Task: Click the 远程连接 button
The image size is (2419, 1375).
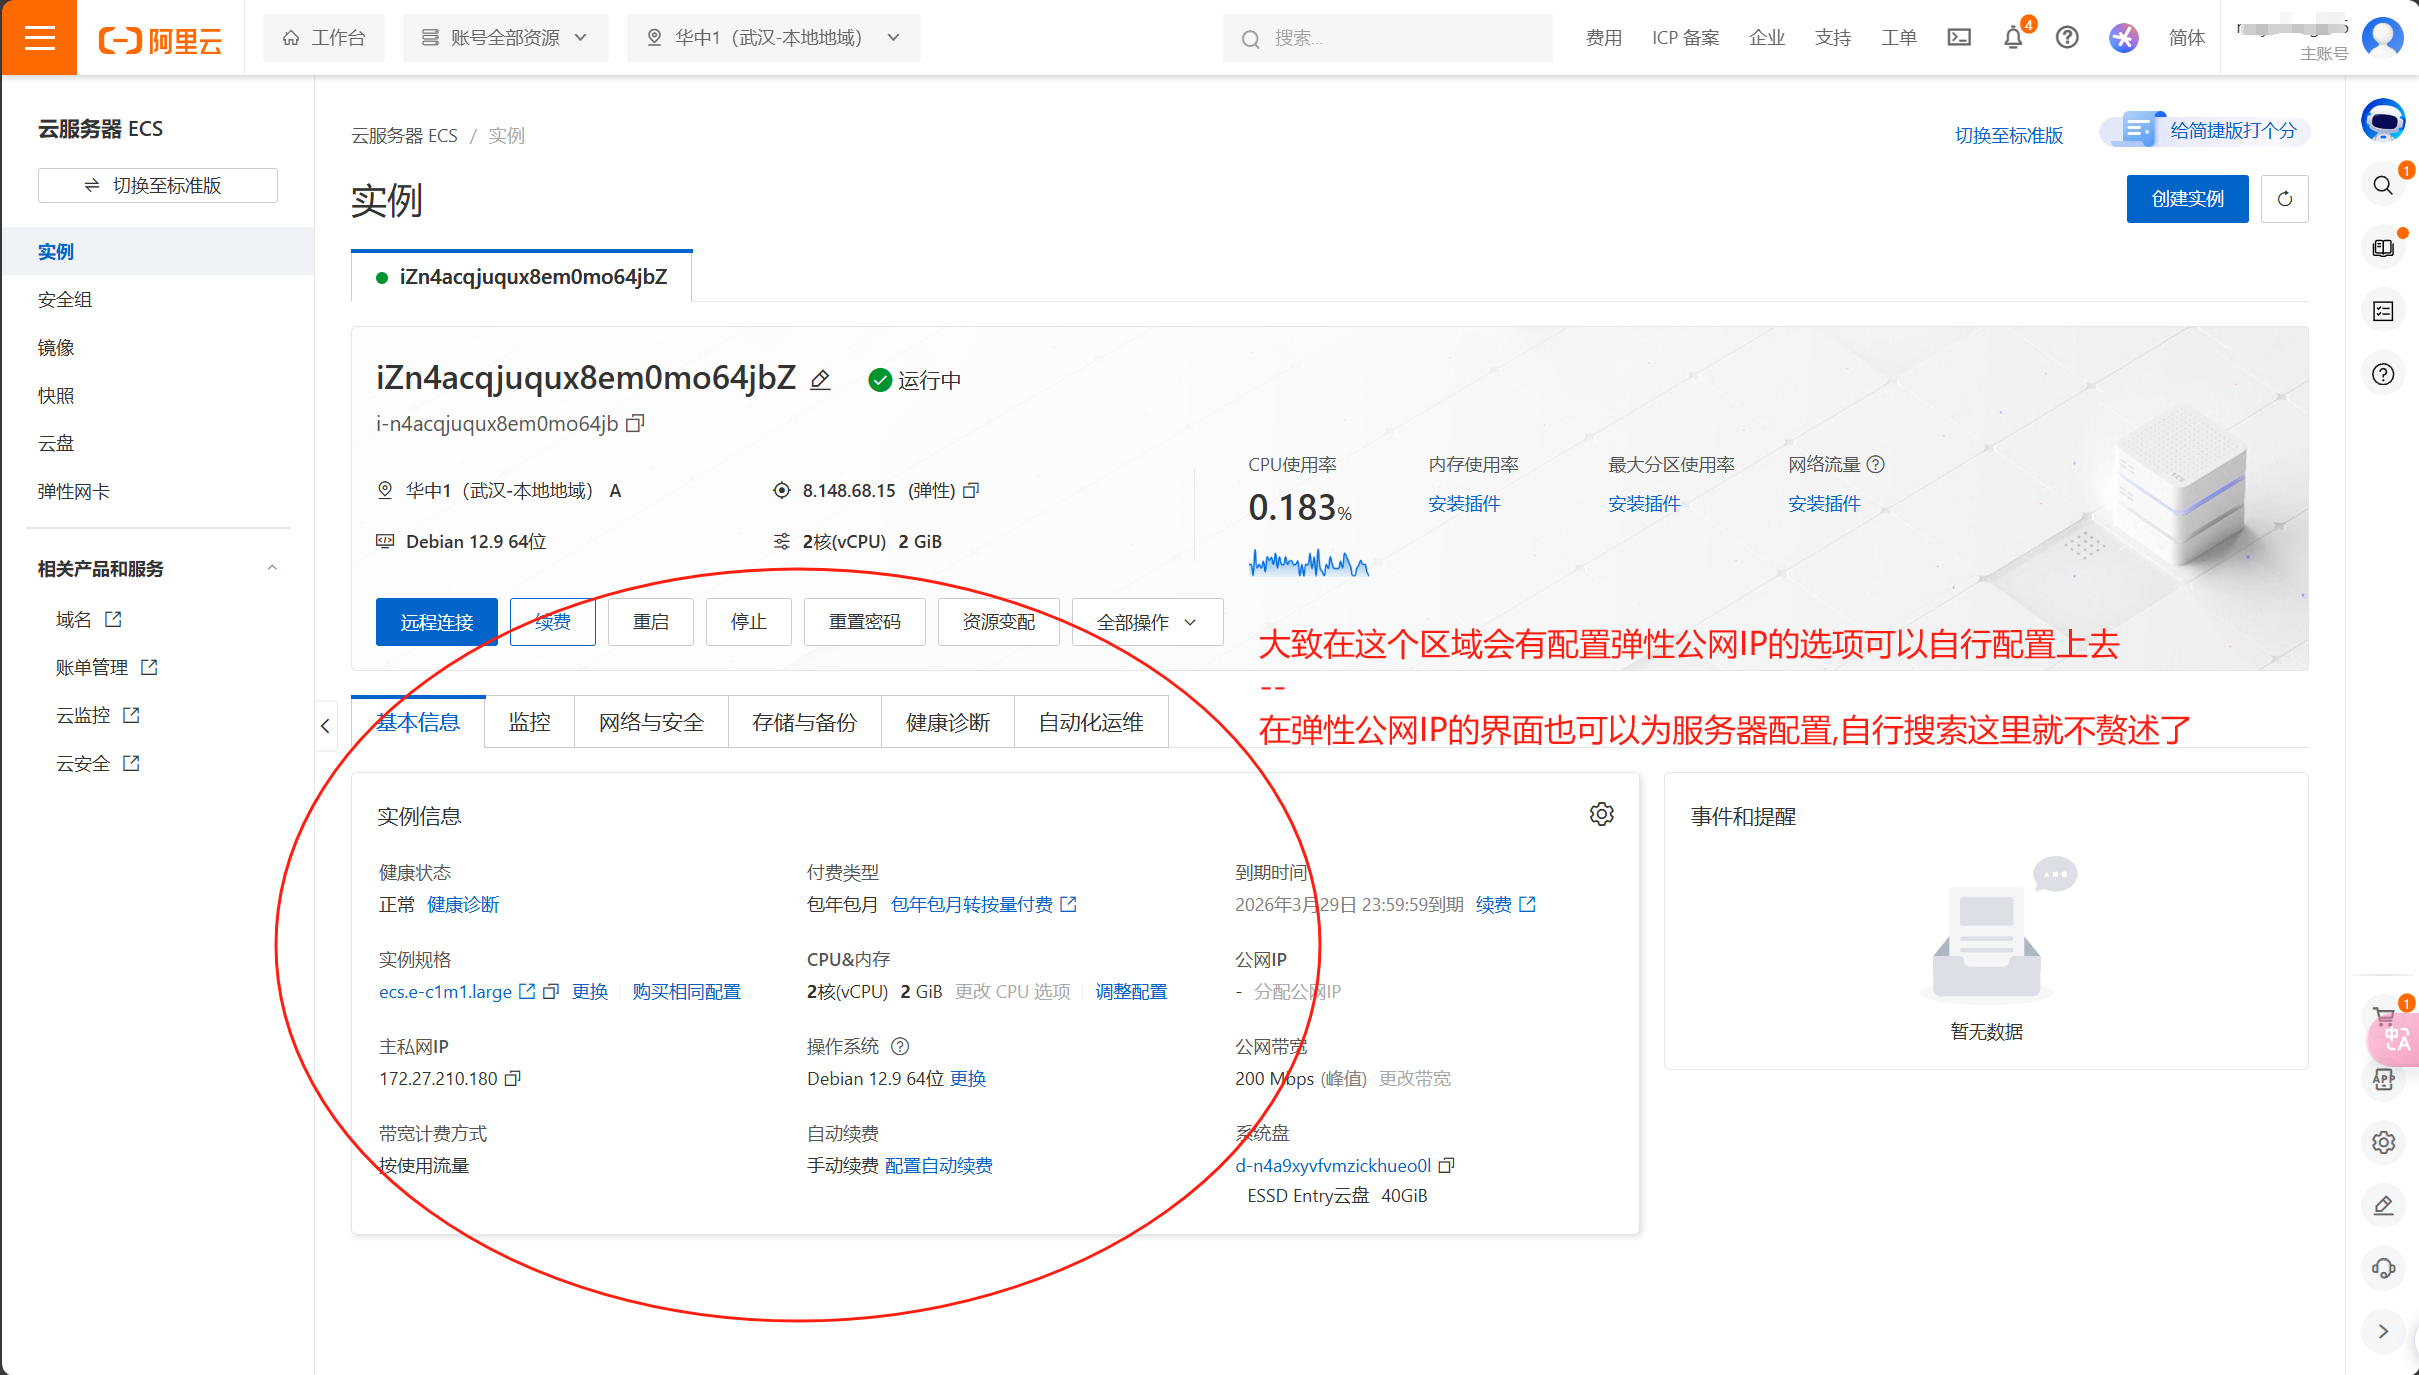Action: pos(437,622)
